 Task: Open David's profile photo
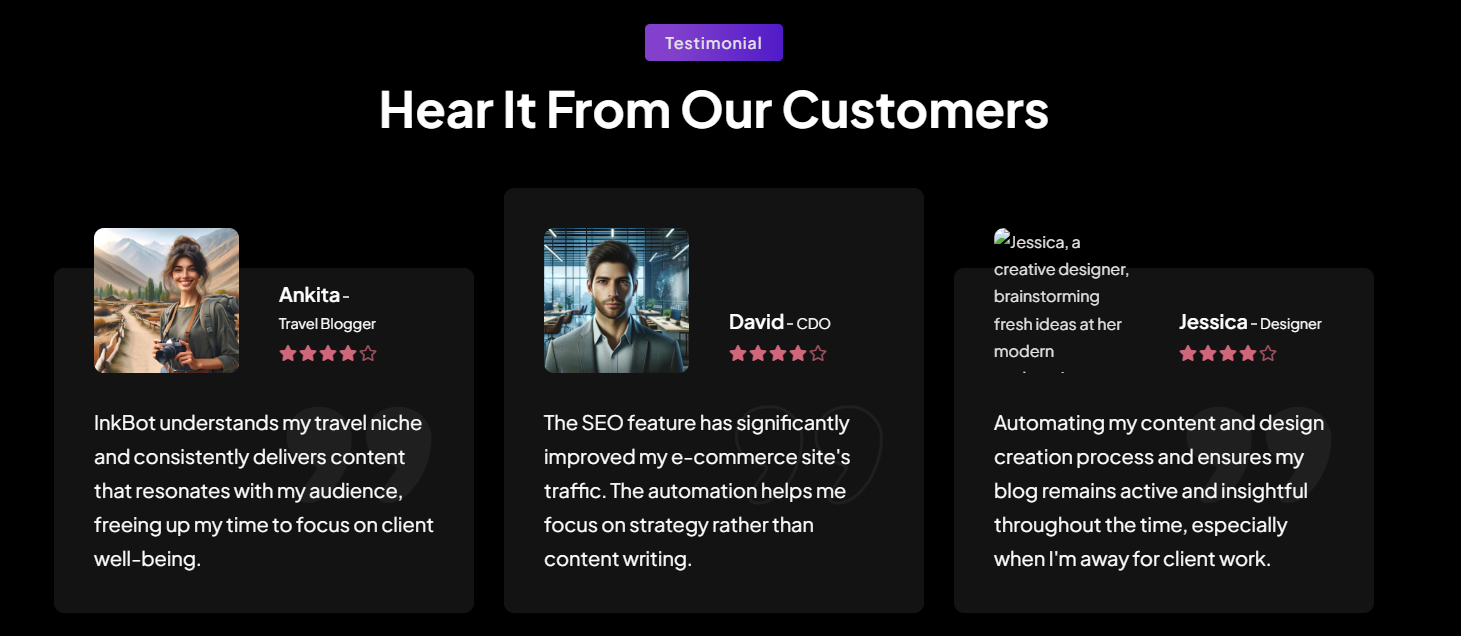click(x=616, y=300)
